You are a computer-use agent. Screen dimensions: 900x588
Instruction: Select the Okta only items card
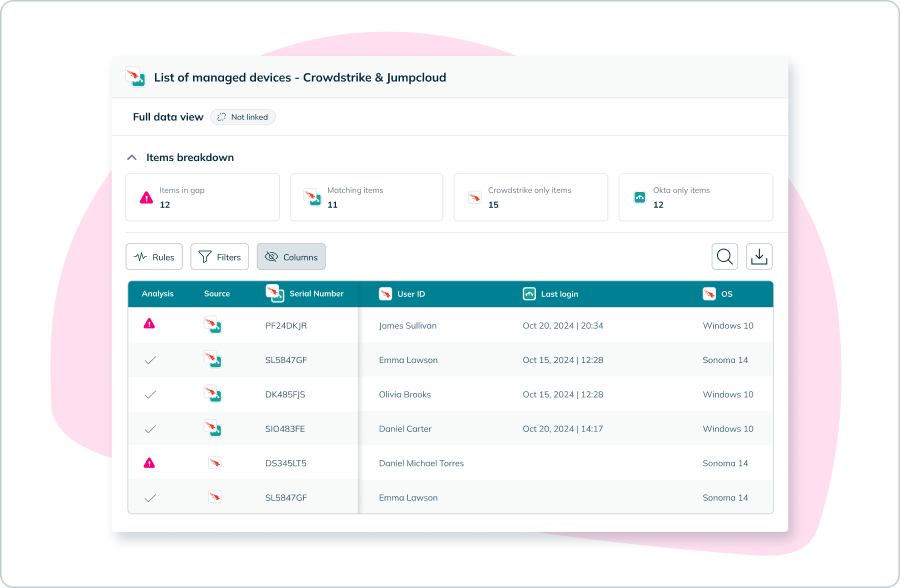(x=696, y=198)
